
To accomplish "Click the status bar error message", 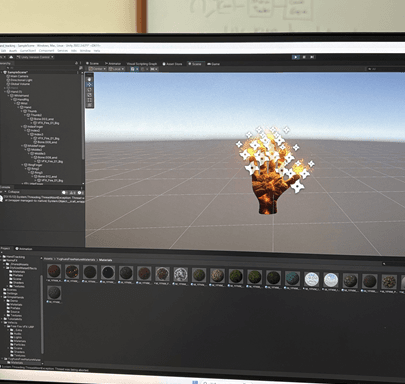I will [45, 370].
